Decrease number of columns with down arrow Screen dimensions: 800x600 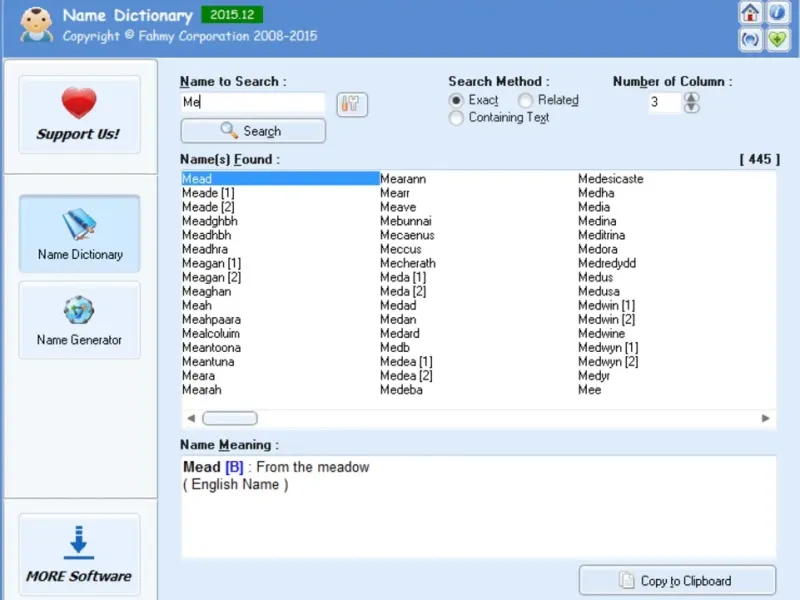pos(691,107)
